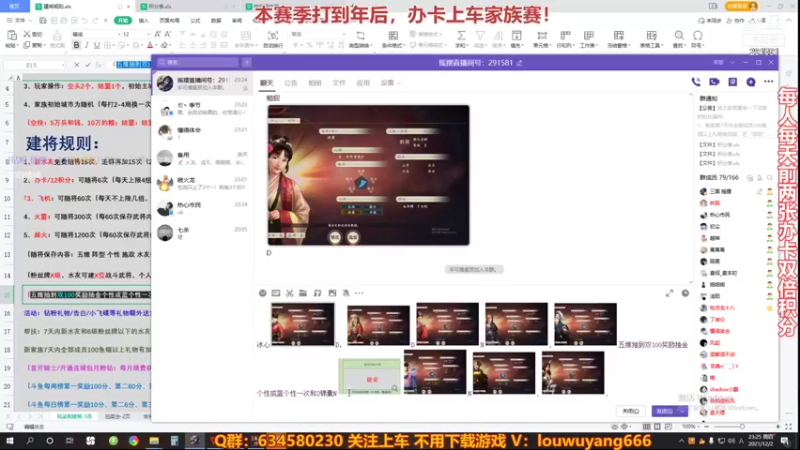Image resolution: width=800 pixels, height=450 pixels.
Task: Edit the group name via pencil icon
Action: point(519,63)
